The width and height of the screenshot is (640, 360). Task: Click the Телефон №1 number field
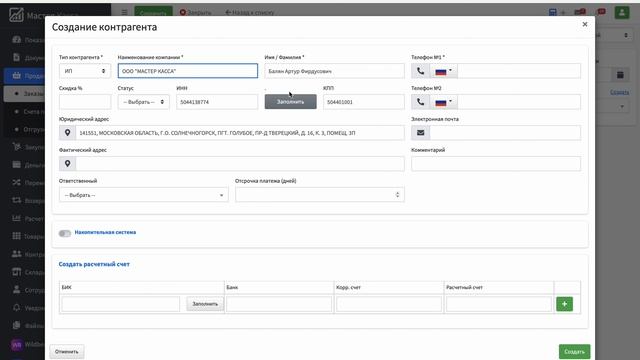pyautogui.click(x=519, y=71)
